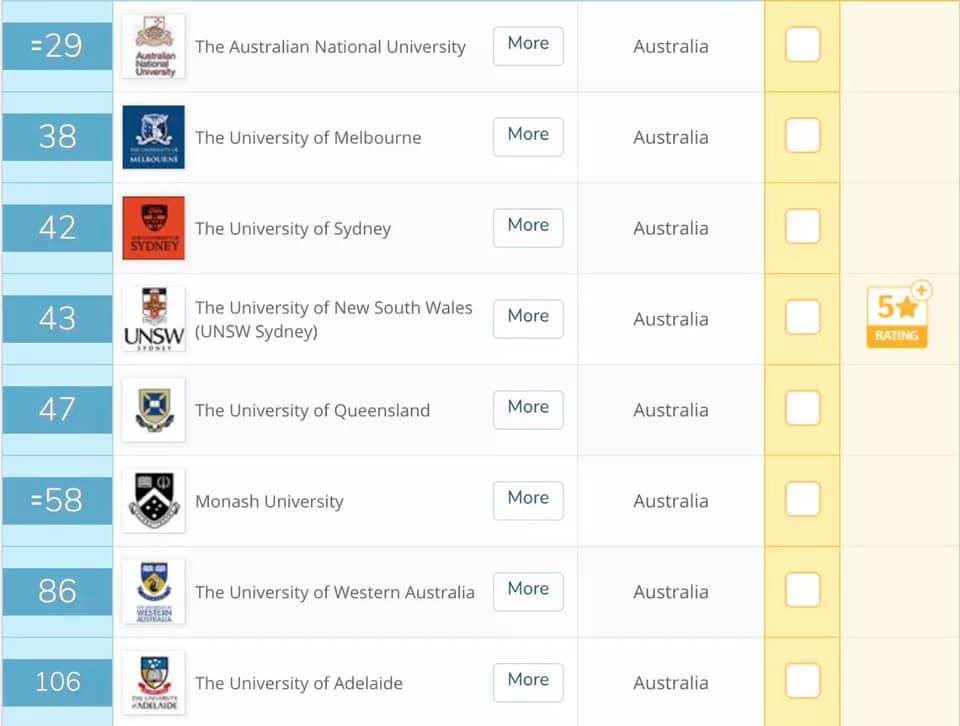Viewport: 960px width, 726px height.
Task: Open the University of Melbourne logo
Action: click(154, 137)
